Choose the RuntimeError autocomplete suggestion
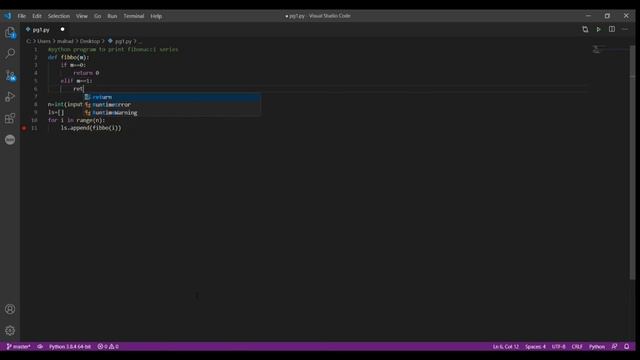Viewport: 640px width, 360px height. pos(172,105)
